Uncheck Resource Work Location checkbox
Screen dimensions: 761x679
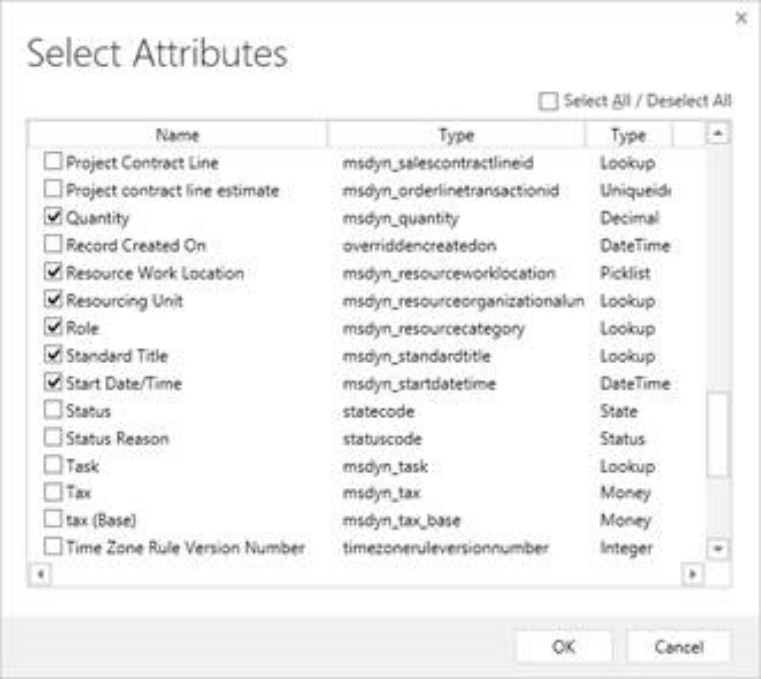pyautogui.click(x=53, y=272)
